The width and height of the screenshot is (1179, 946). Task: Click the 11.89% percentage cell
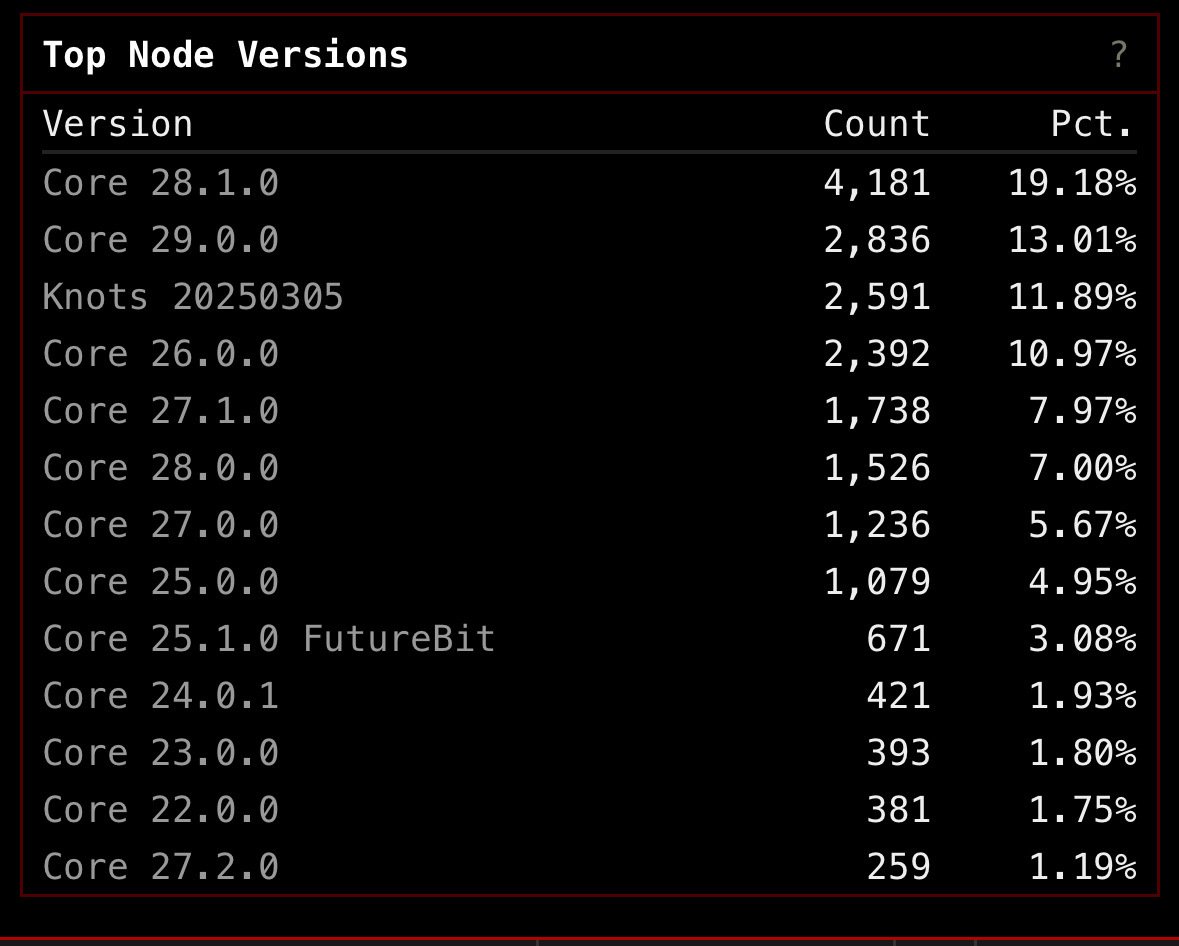(x=1072, y=296)
